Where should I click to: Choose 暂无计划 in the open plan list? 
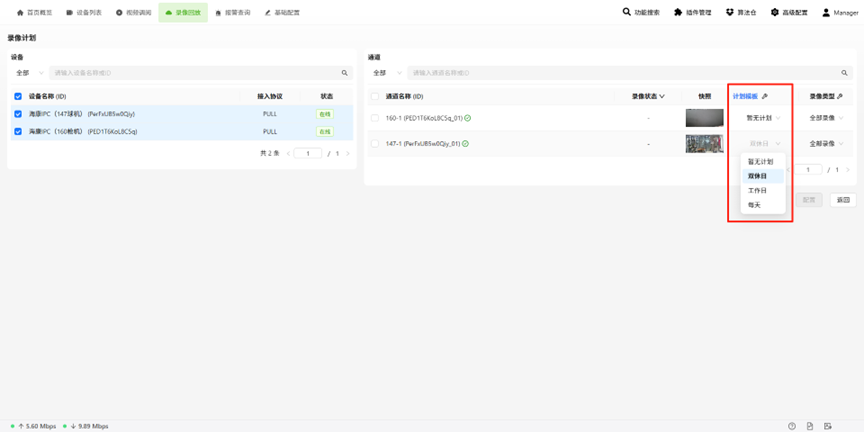(x=763, y=162)
